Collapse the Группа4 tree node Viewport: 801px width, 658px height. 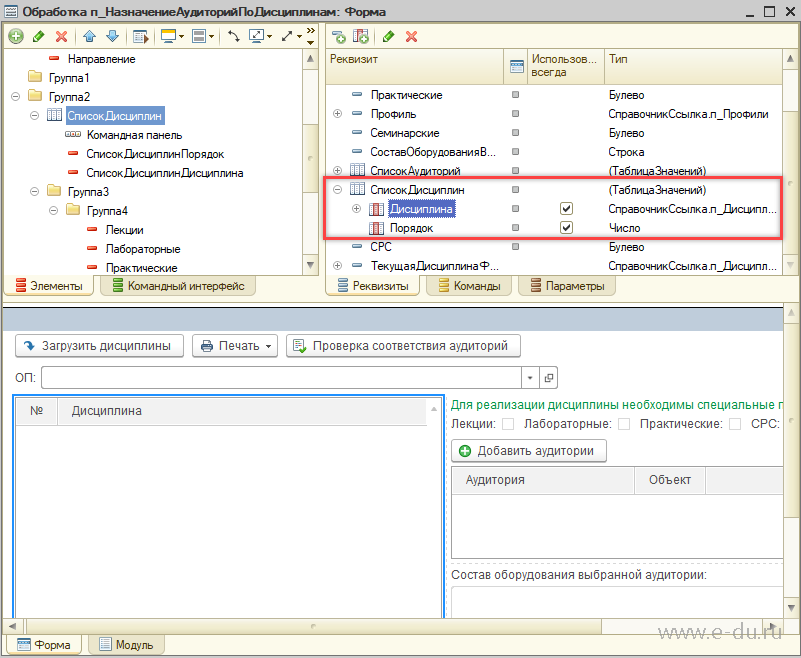pyautogui.click(x=53, y=210)
